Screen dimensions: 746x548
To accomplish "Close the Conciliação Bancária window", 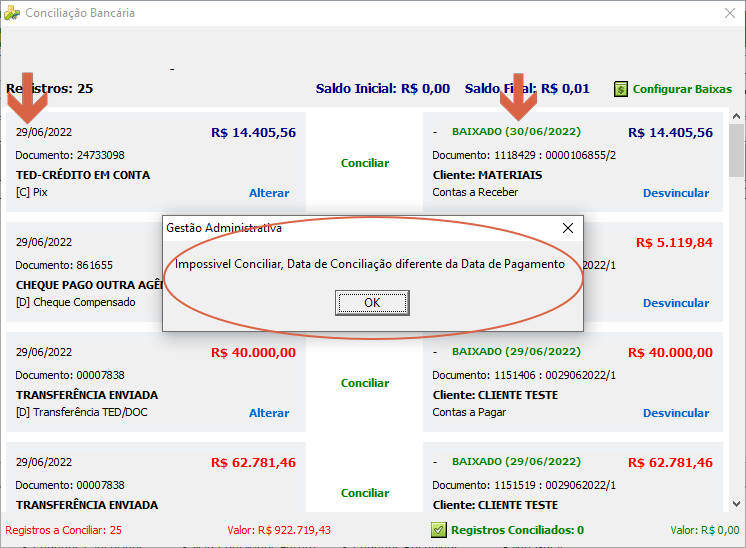I will click(730, 13).
